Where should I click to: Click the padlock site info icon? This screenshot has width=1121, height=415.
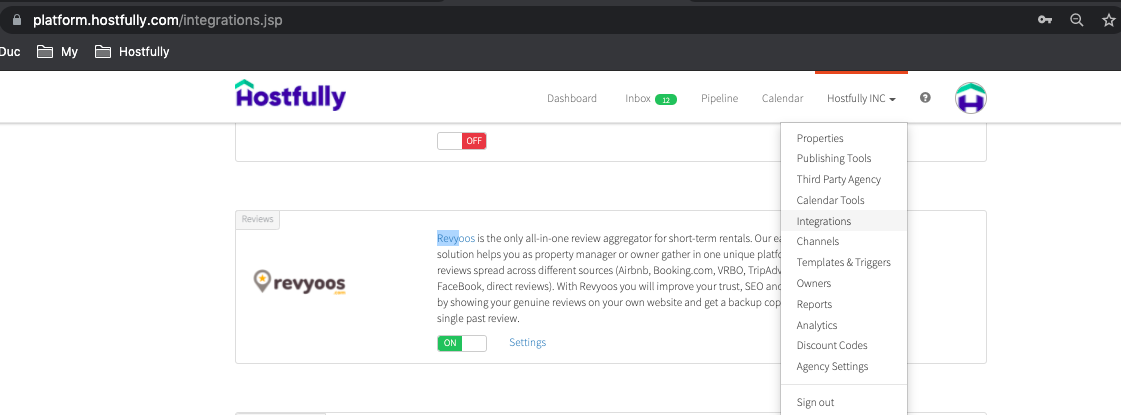pos(17,20)
